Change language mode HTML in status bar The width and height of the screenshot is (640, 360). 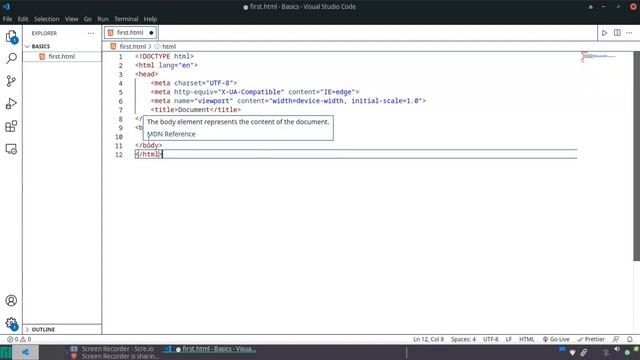(527, 339)
